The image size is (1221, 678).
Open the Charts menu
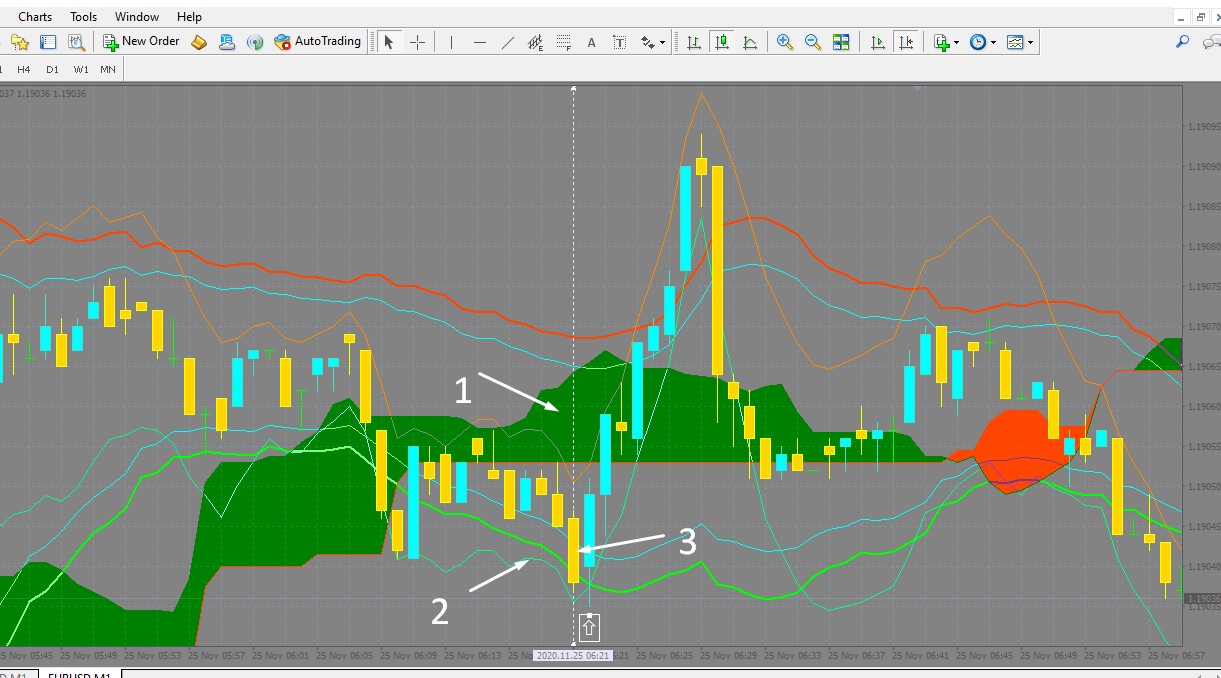[35, 16]
